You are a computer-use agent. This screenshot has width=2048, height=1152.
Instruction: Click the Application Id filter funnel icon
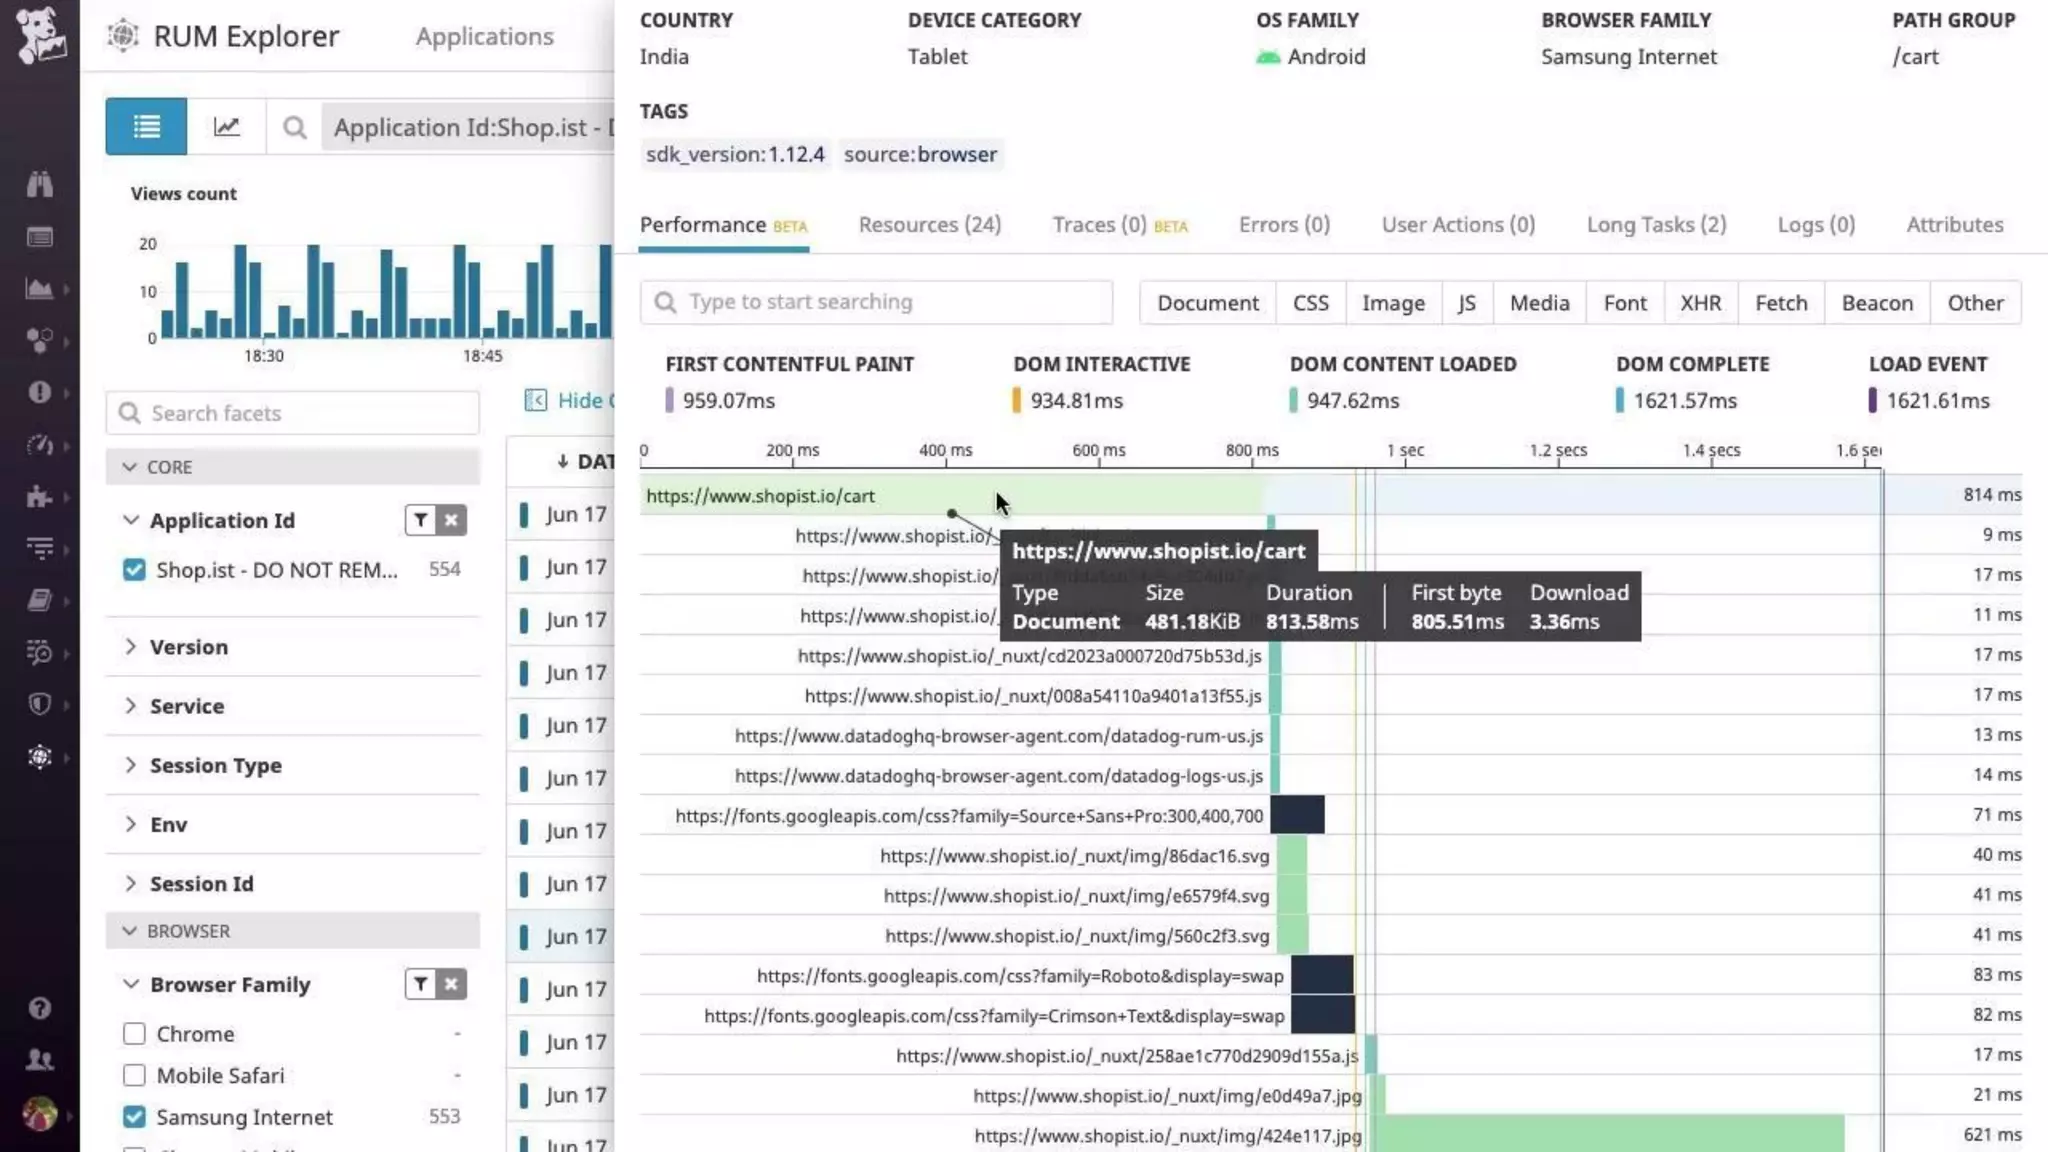click(421, 520)
